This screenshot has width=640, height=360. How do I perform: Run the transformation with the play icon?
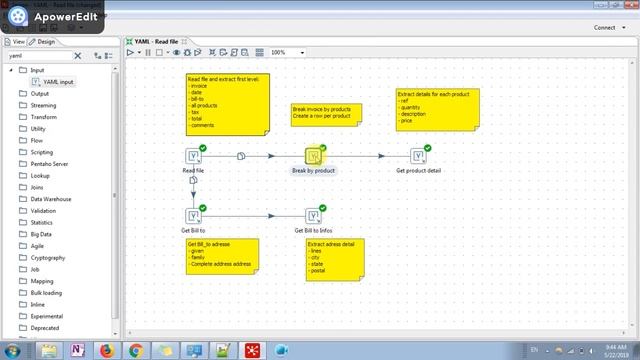[x=130, y=52]
